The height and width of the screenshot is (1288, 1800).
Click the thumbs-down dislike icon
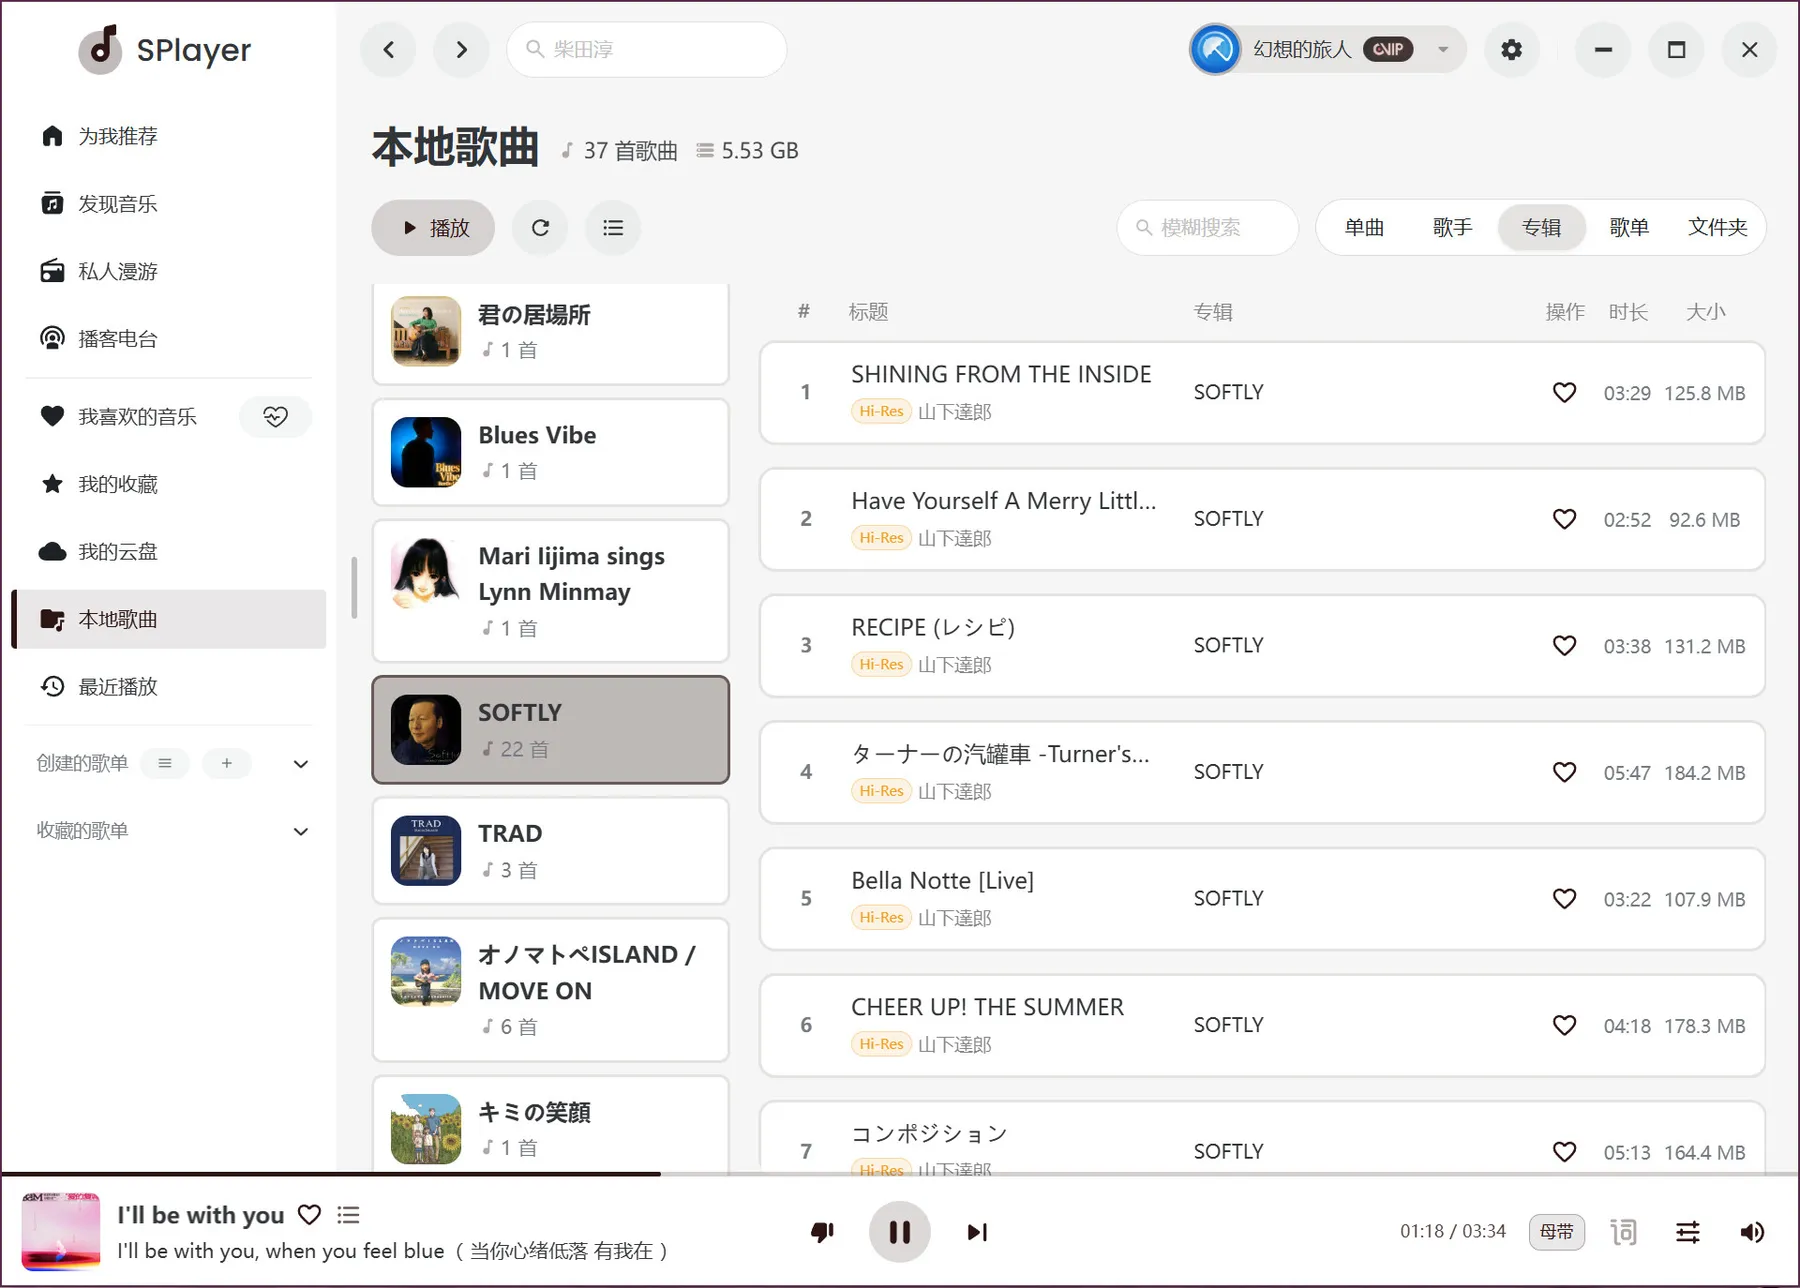(x=822, y=1232)
